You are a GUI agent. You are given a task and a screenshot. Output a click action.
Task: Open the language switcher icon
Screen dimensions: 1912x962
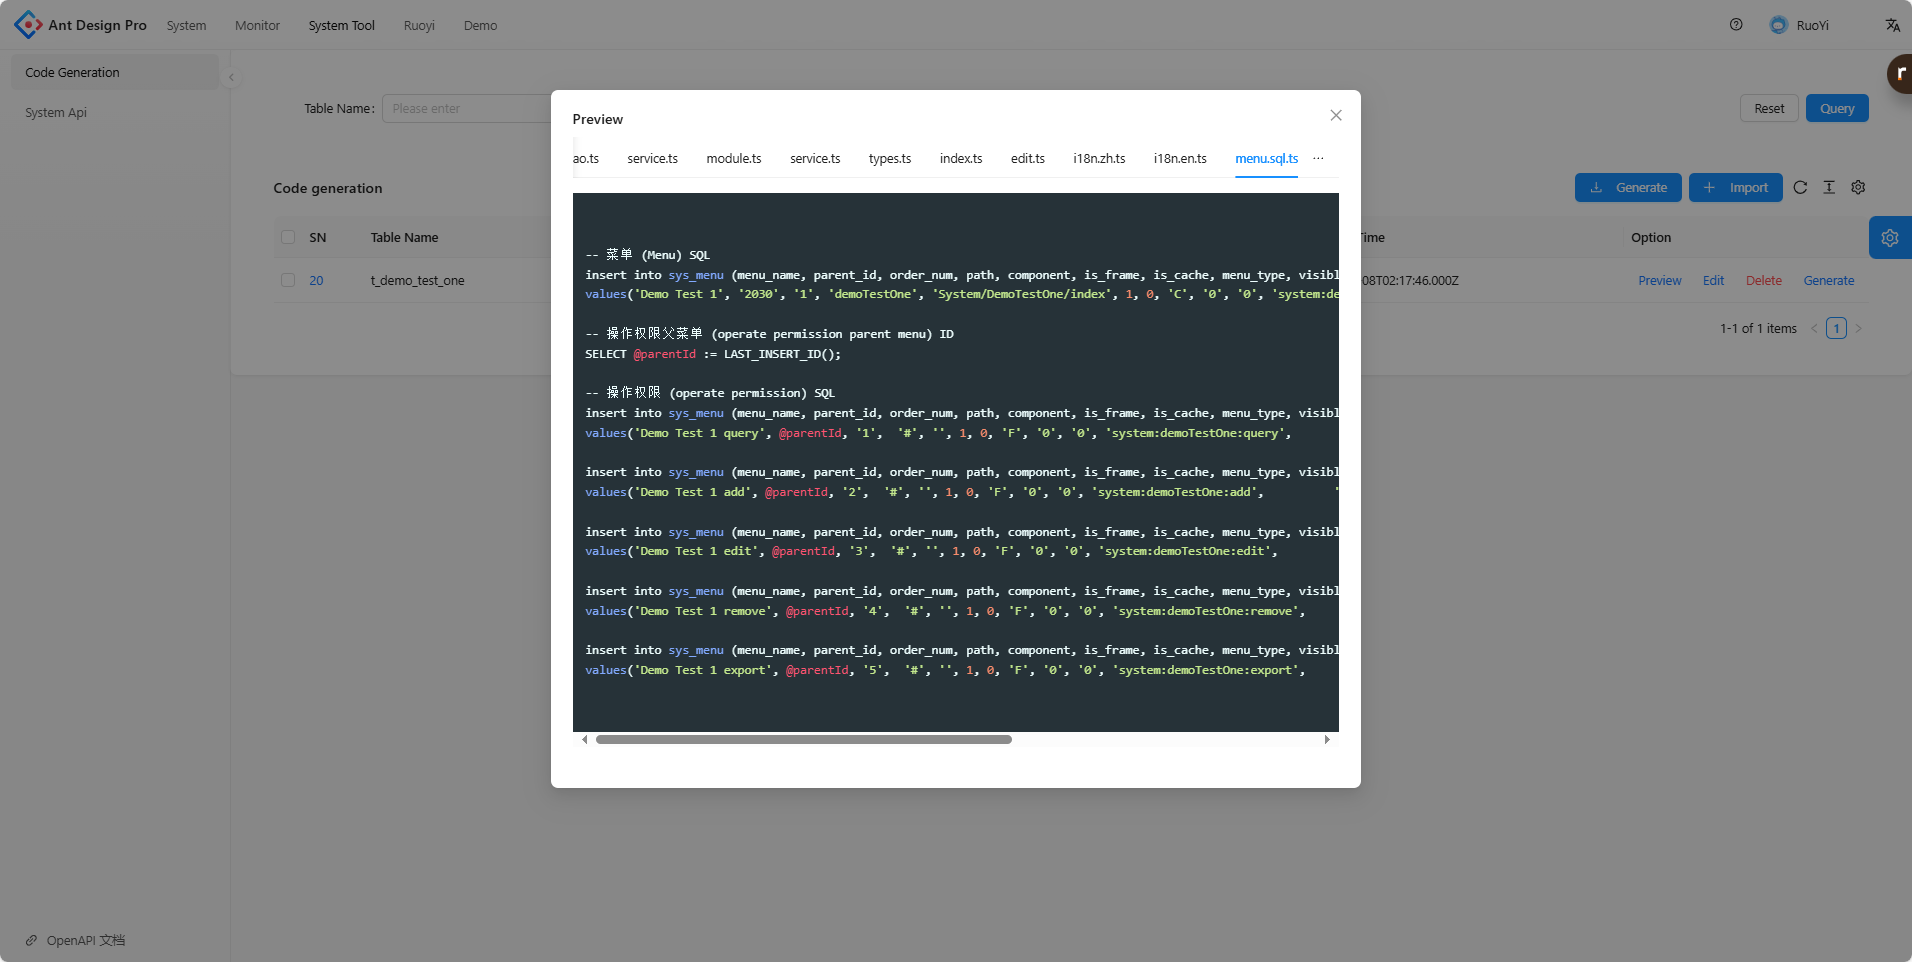[x=1892, y=25]
